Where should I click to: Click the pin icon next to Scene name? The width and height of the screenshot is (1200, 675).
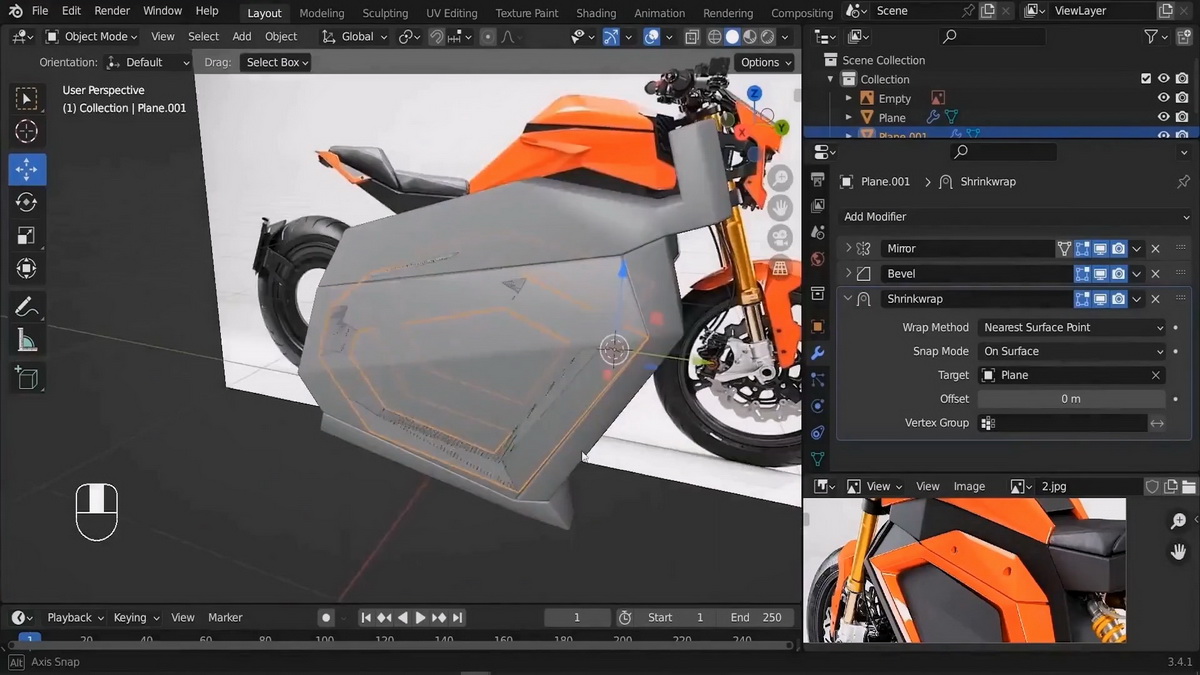(966, 11)
